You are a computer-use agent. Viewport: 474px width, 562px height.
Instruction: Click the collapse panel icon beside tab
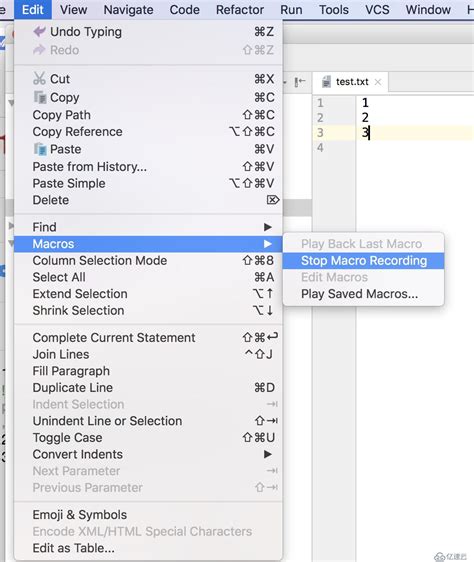pyautogui.click(x=300, y=82)
